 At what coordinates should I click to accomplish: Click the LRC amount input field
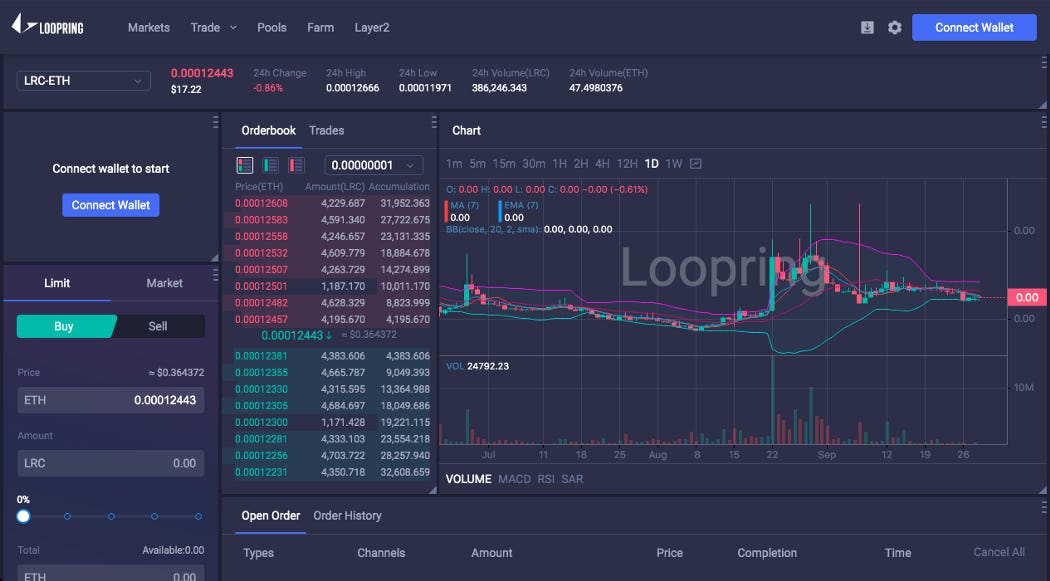pyautogui.click(x=110, y=463)
